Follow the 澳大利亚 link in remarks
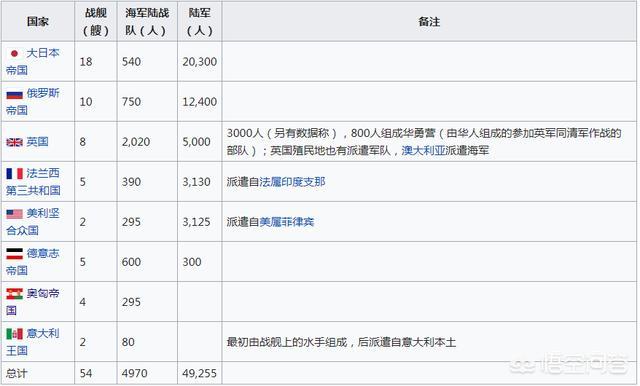640x386 pixels. (423, 151)
